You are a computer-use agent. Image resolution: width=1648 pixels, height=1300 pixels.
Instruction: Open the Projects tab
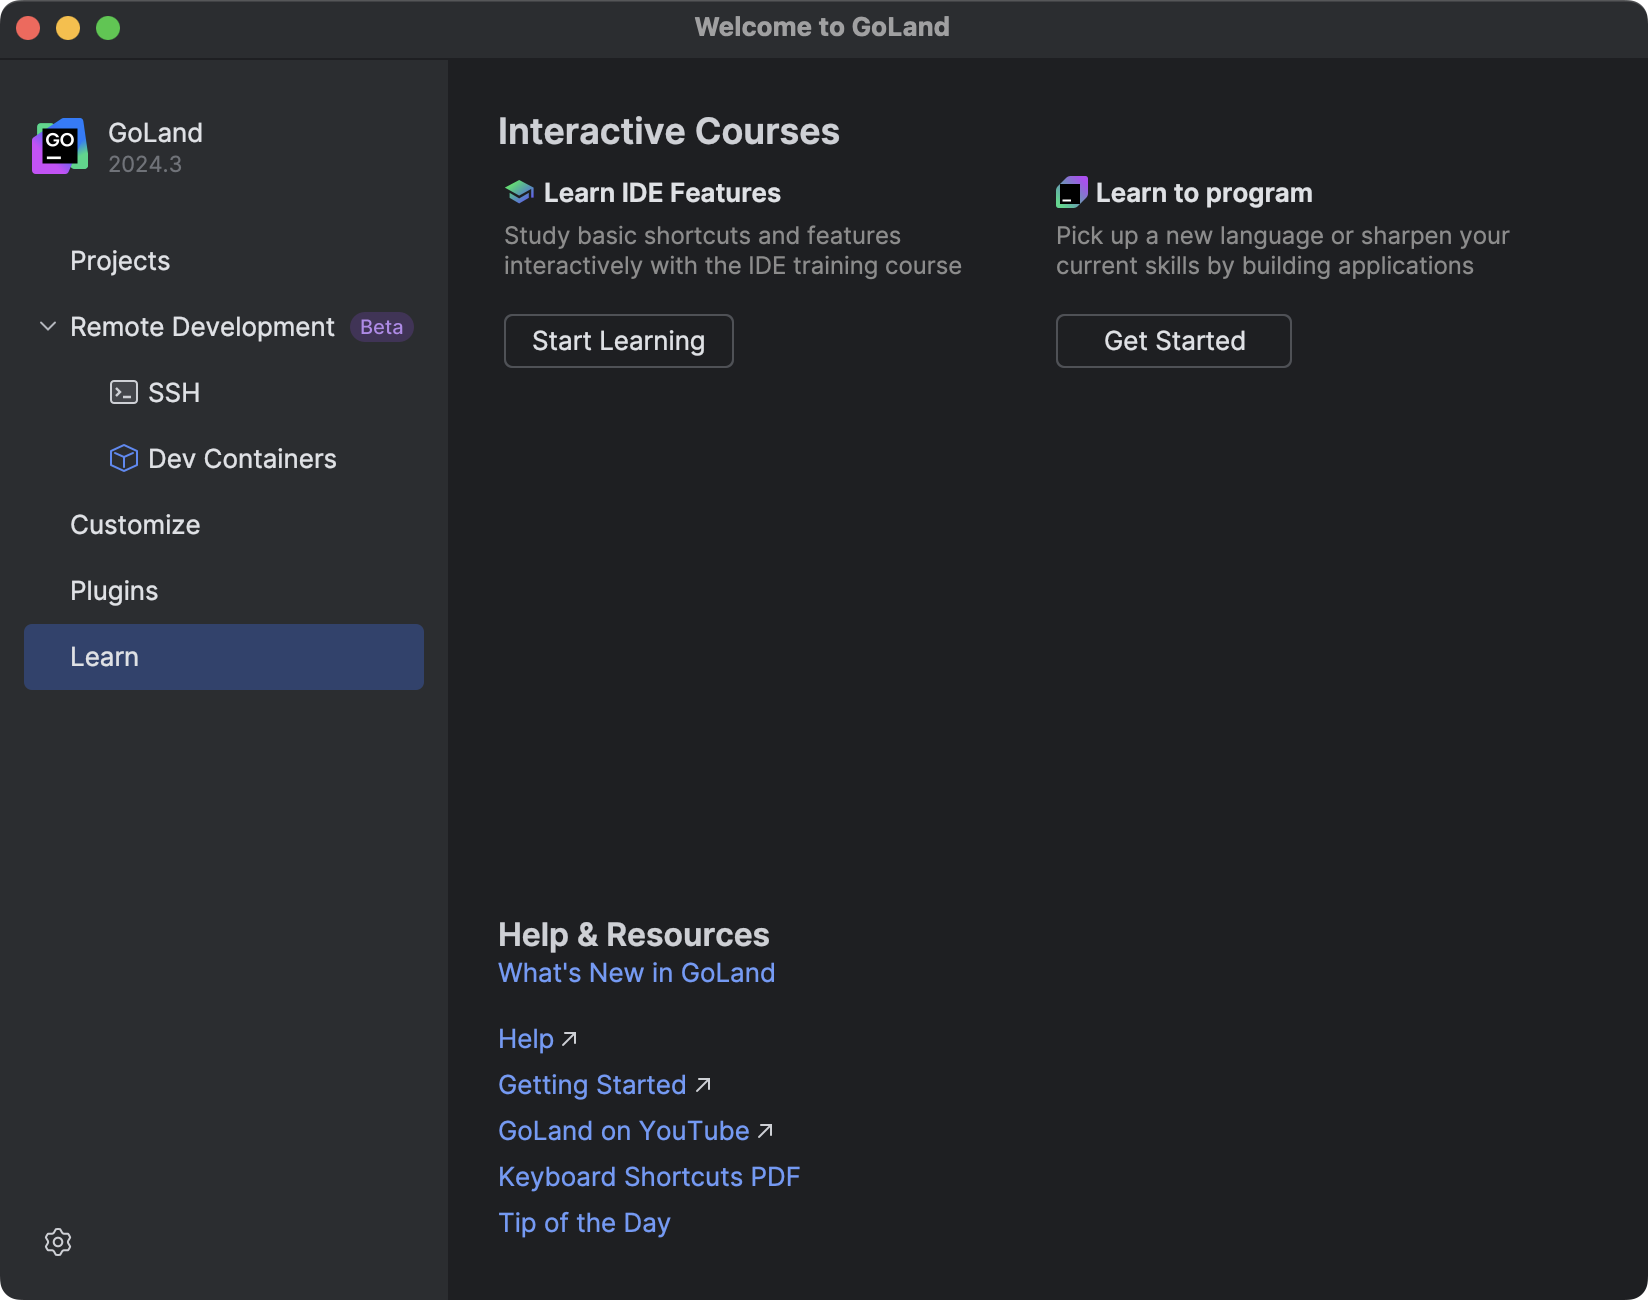coord(120,261)
